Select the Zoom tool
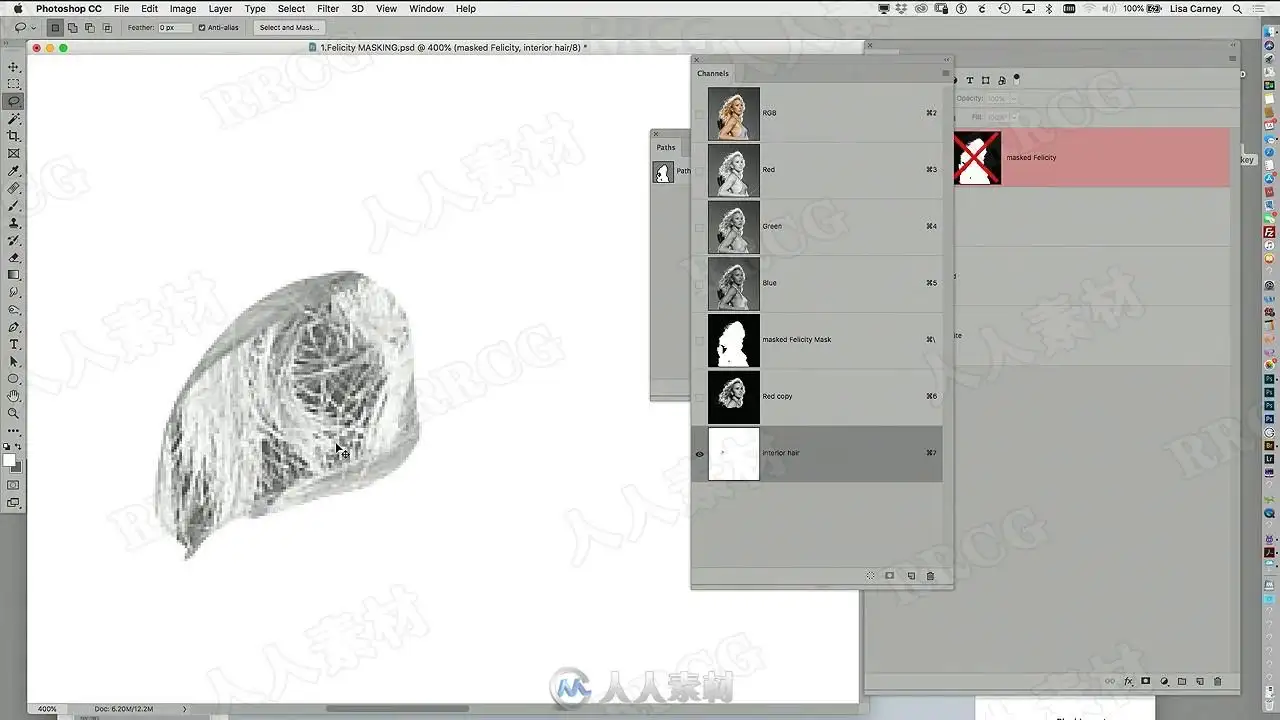The width and height of the screenshot is (1280, 720). pos(14,413)
